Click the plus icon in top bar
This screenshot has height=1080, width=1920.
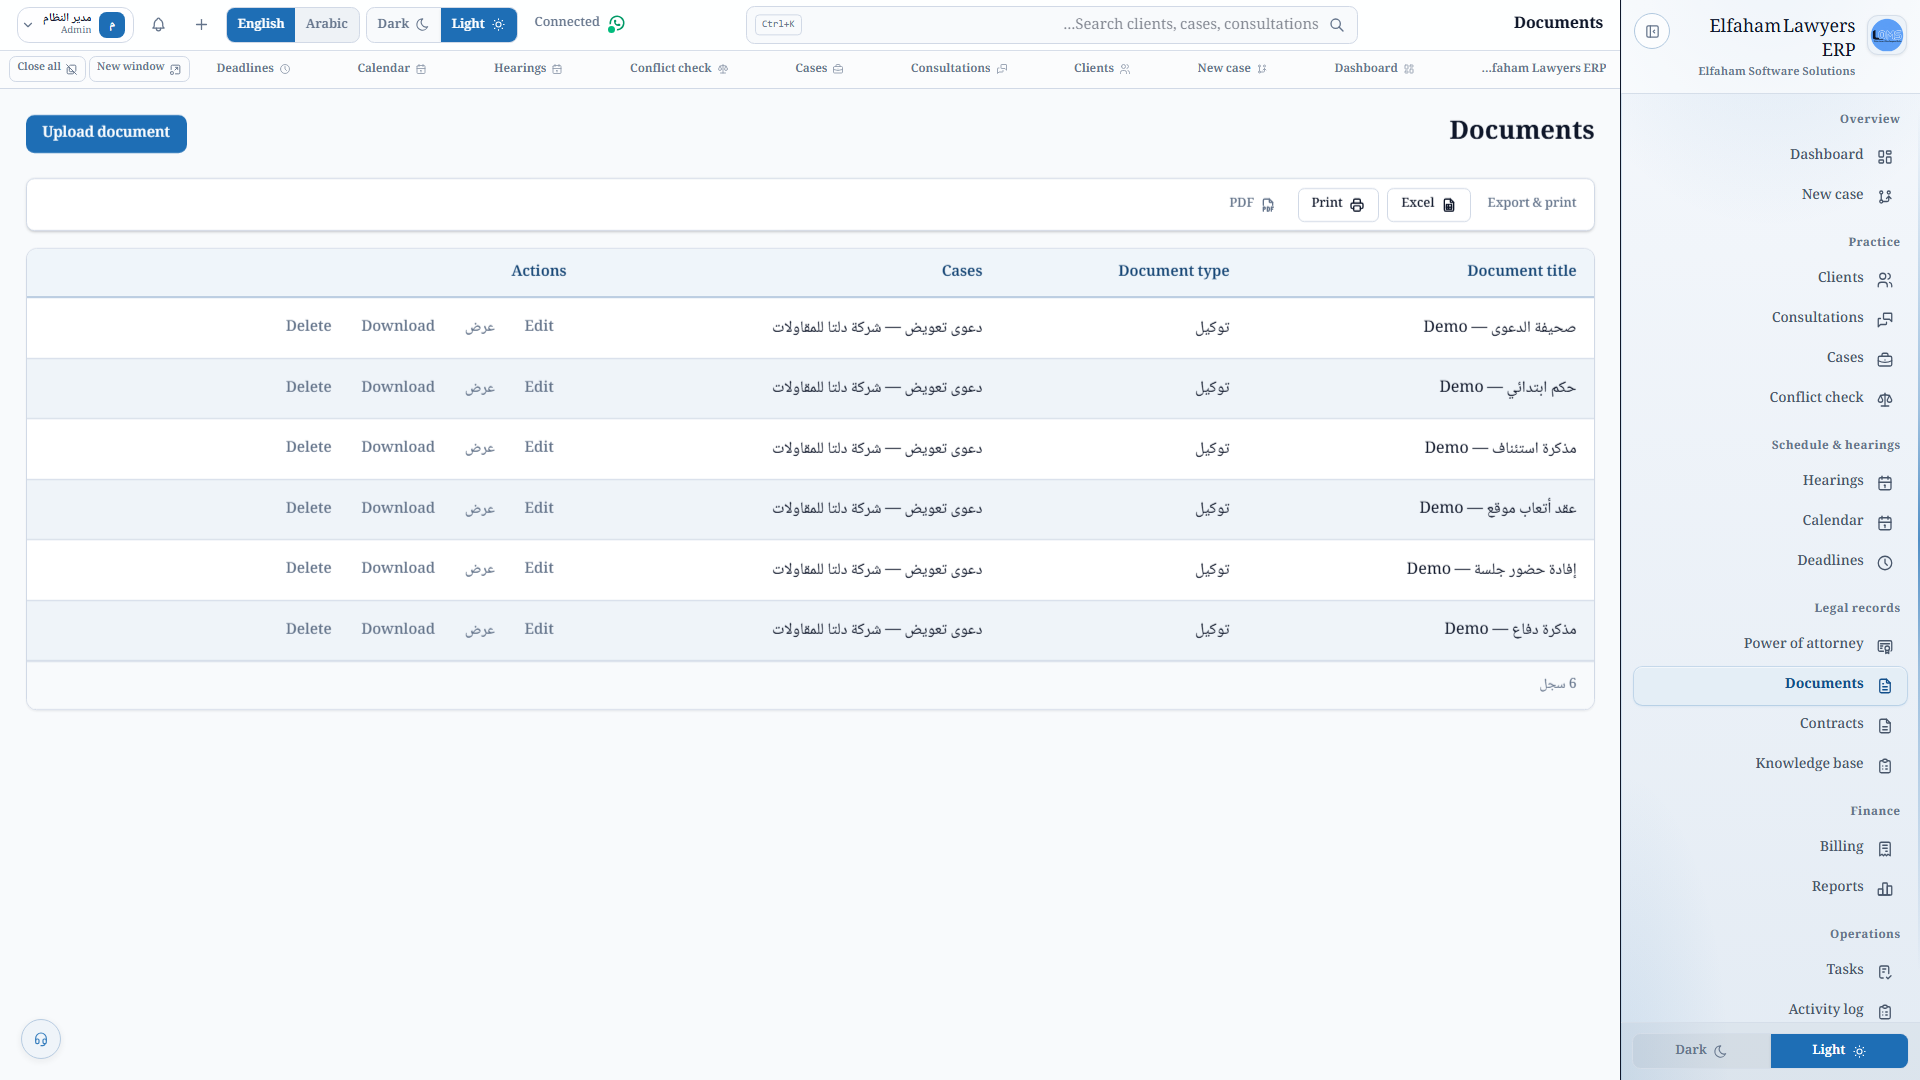201,25
